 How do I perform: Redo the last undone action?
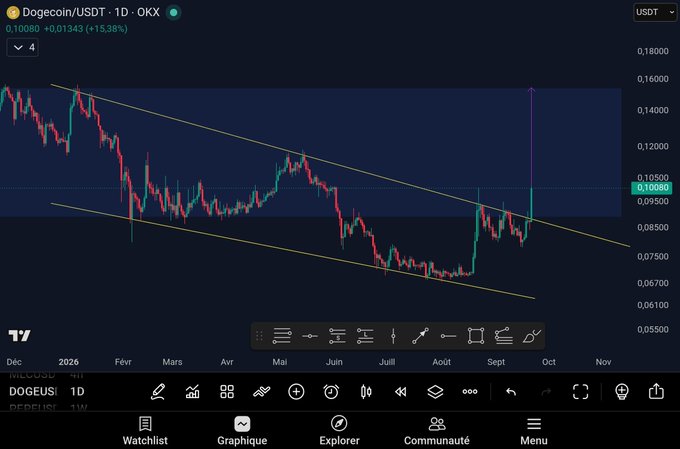(x=546, y=392)
